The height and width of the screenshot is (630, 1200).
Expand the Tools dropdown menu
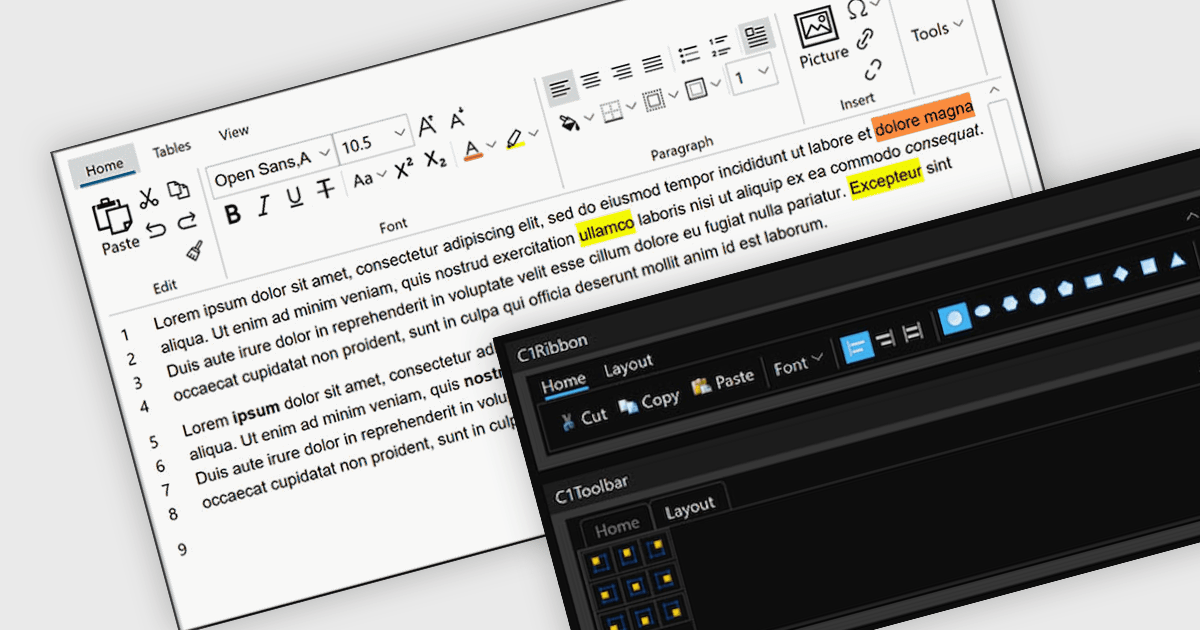937,31
